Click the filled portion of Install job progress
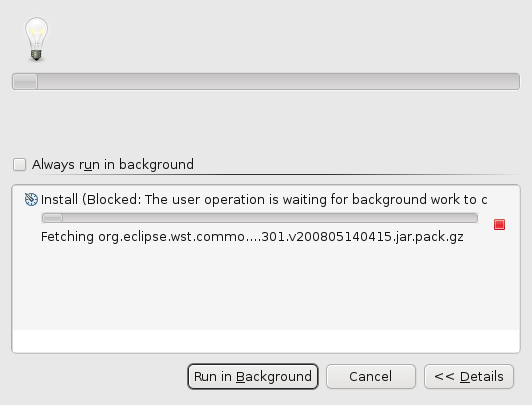Image resolution: width=532 pixels, height=405 pixels. pyautogui.click(x=53, y=218)
